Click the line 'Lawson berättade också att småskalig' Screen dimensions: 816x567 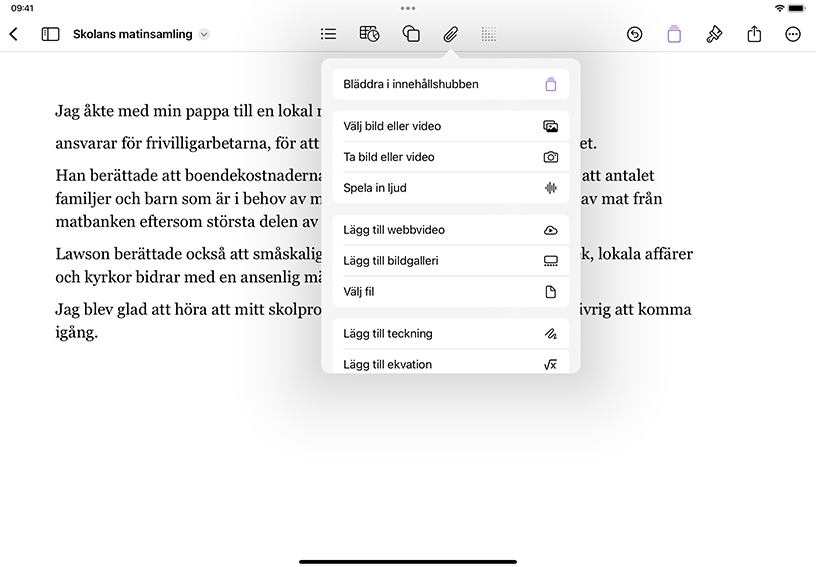188,254
